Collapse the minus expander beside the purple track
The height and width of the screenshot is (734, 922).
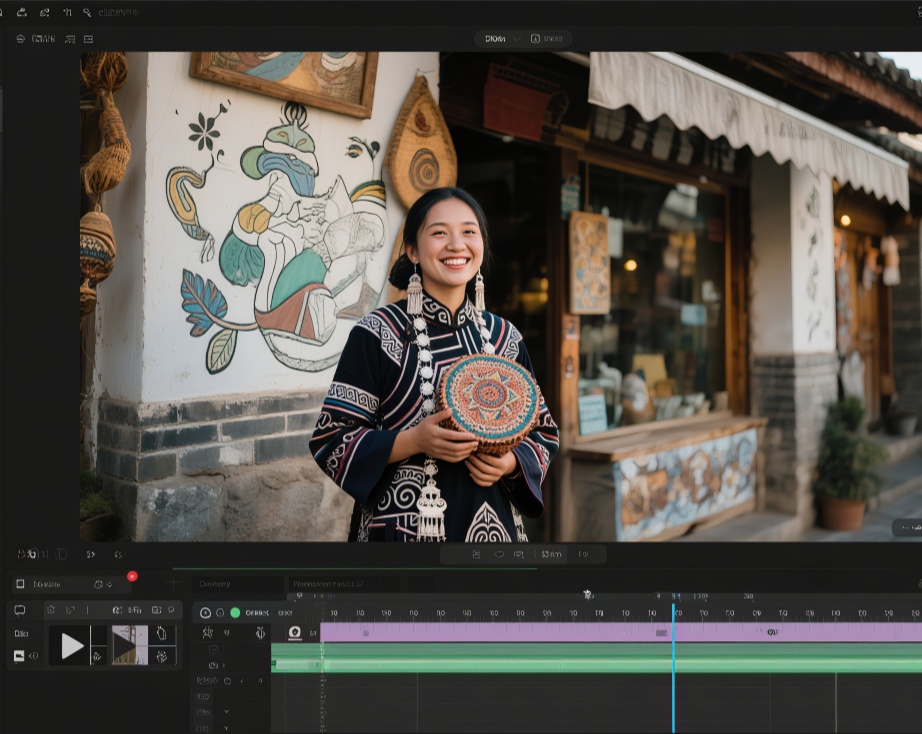pyautogui.click(x=213, y=649)
